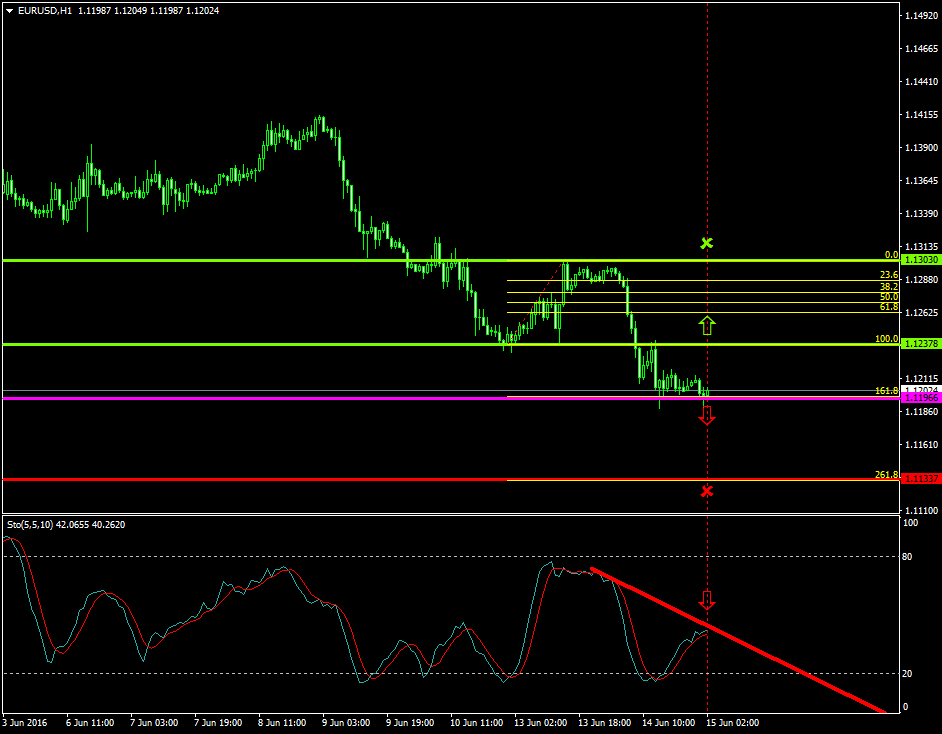Click the green up arrow on chart
Screen dimensions: 942x734
(707, 325)
